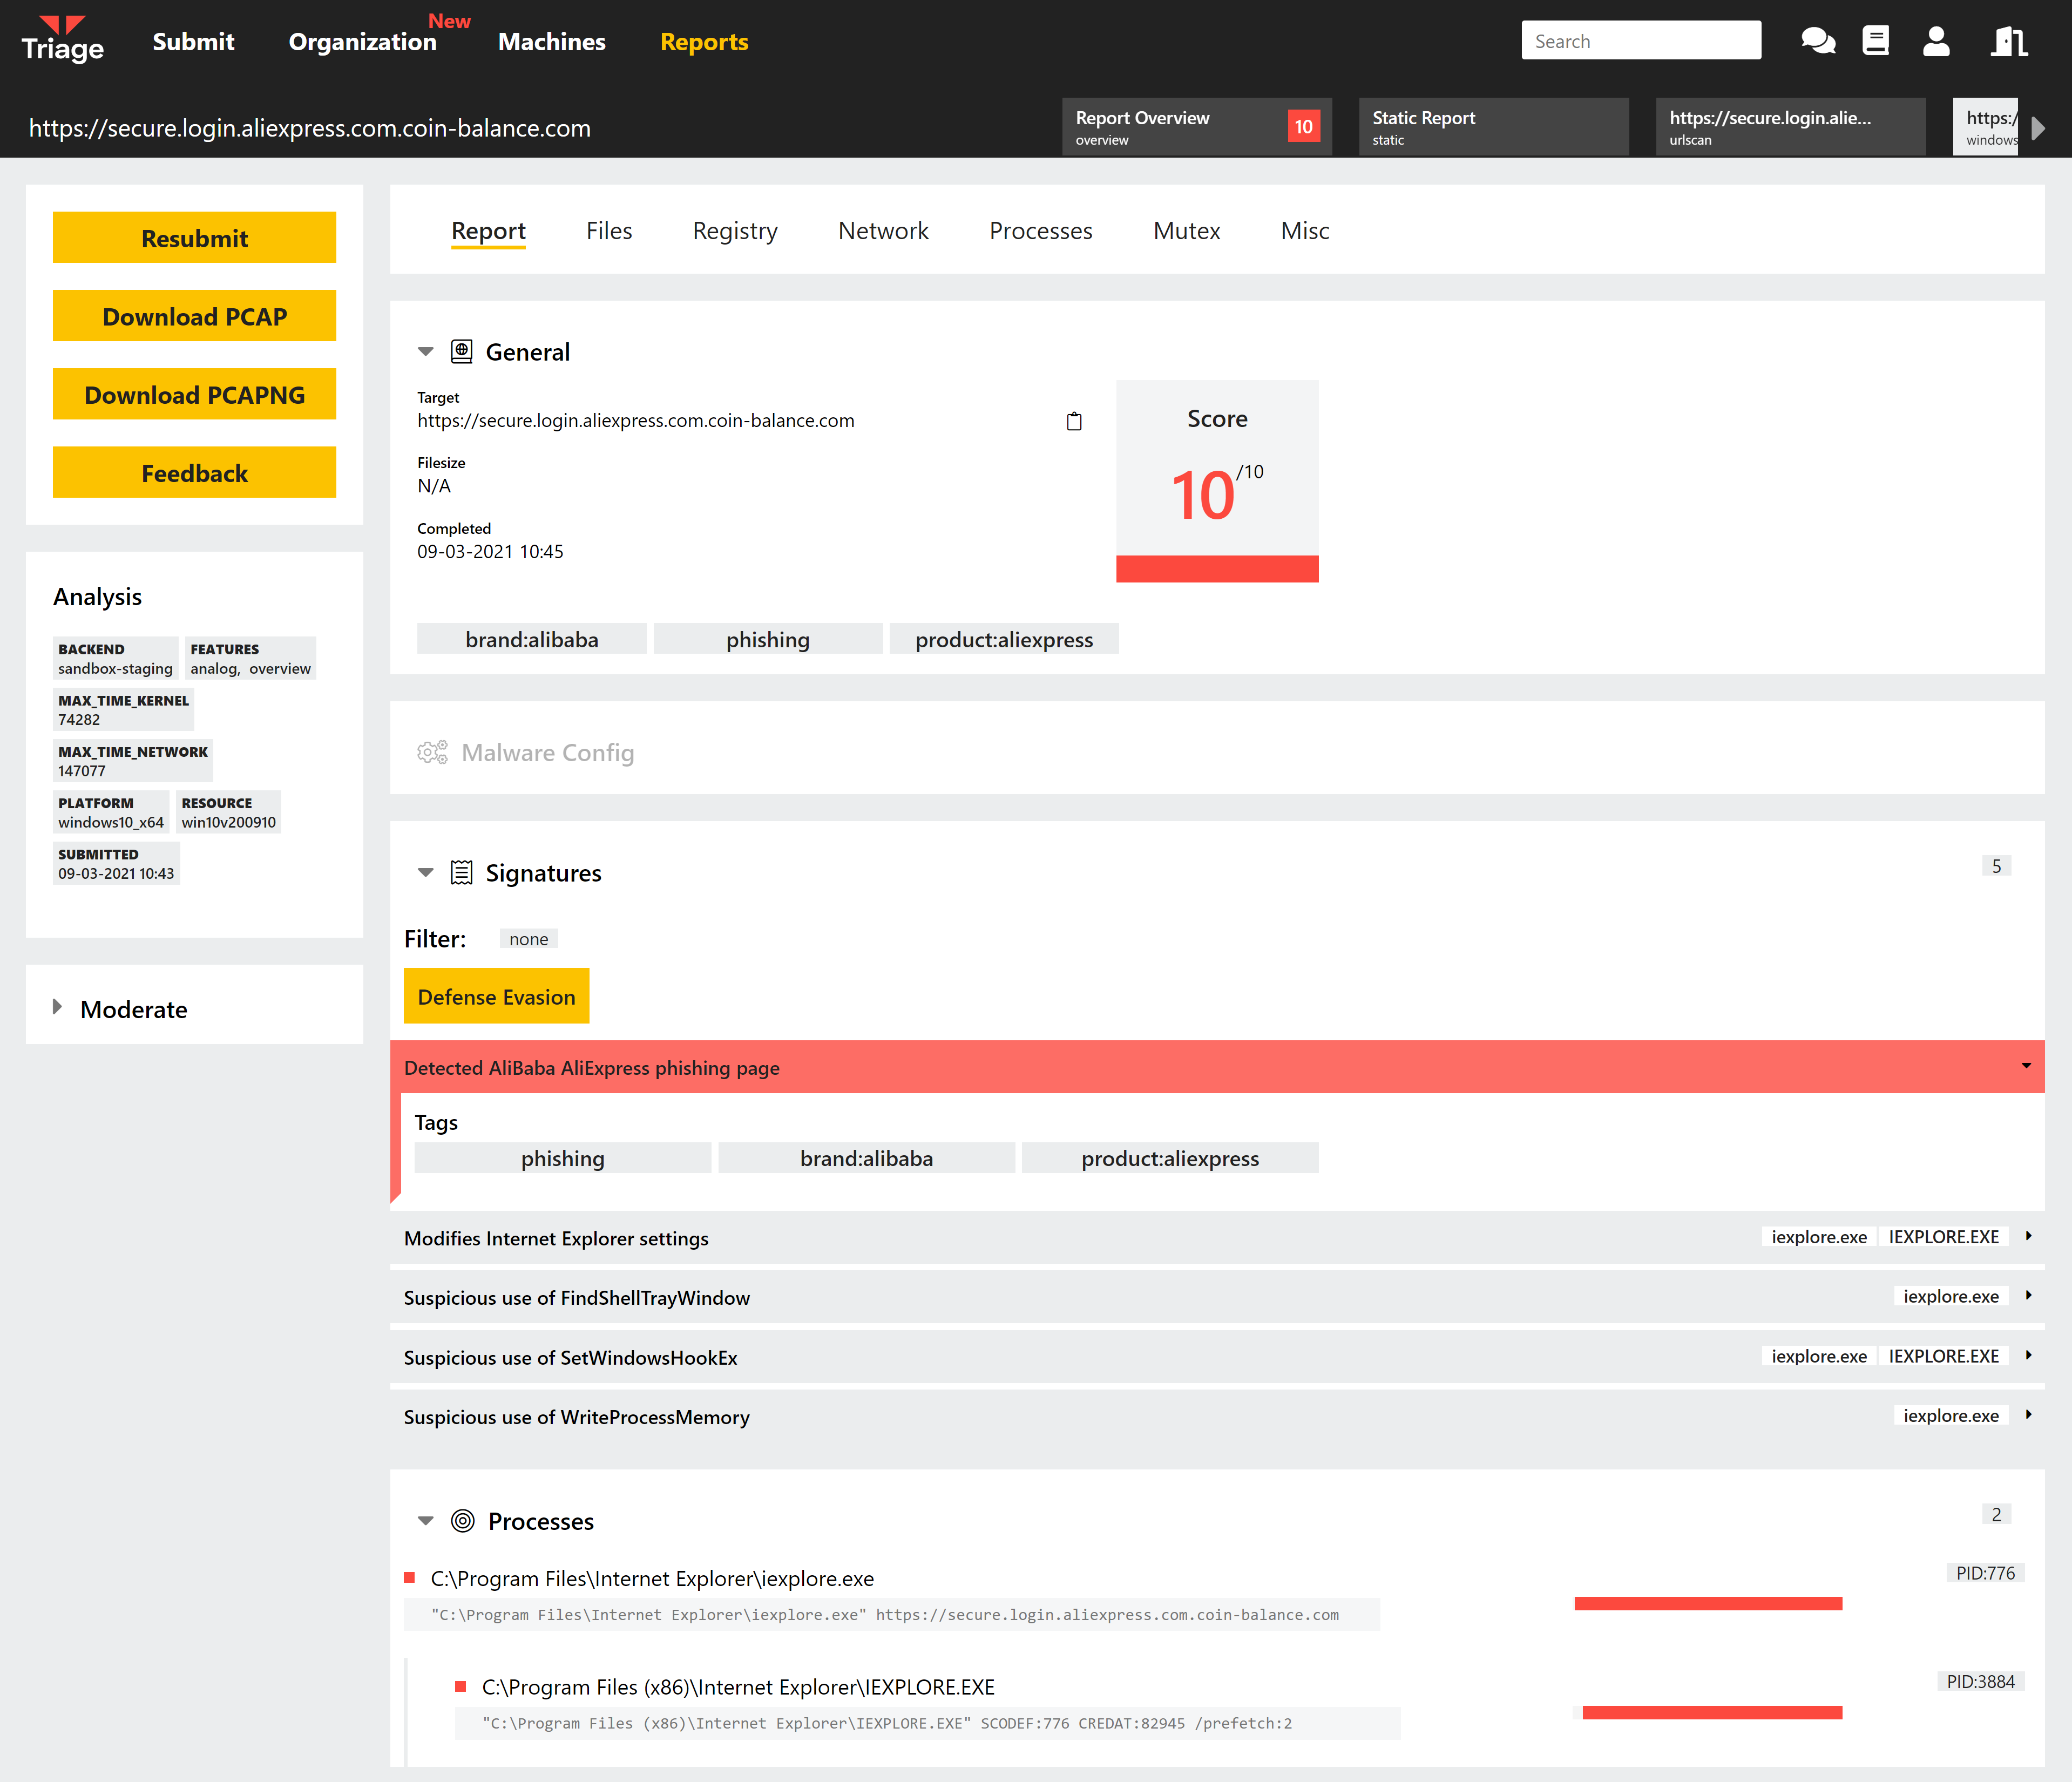
Task: Click the brand:alibaba tag in General
Action: pos(531,639)
